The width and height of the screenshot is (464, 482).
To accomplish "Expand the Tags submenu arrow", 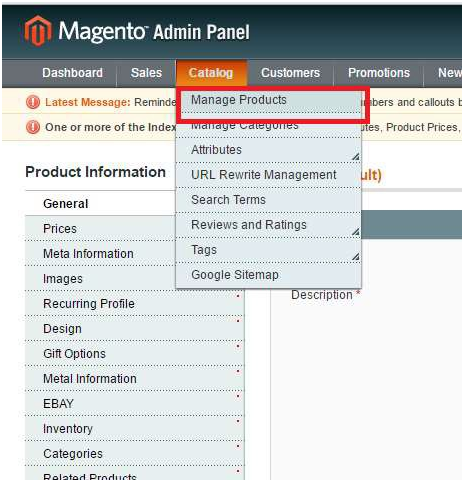I will (x=356, y=256).
